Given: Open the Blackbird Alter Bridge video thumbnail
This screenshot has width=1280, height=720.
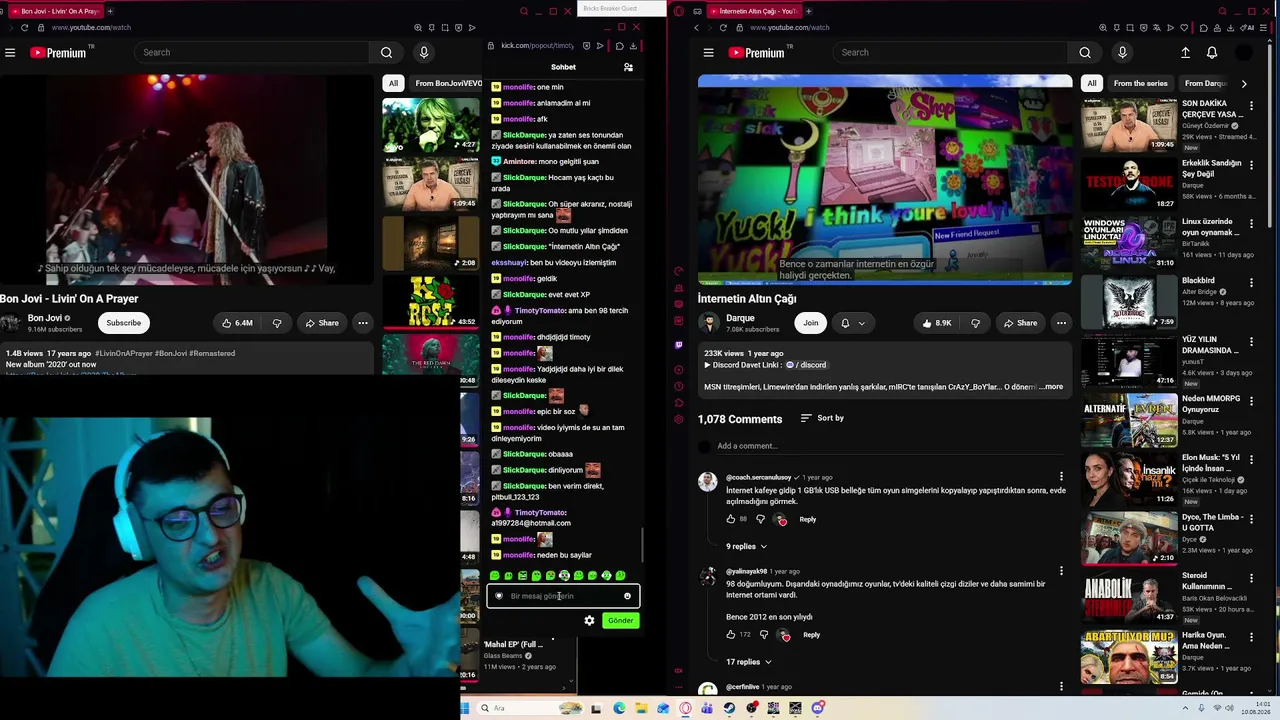Looking at the screenshot, I should (x=1129, y=302).
